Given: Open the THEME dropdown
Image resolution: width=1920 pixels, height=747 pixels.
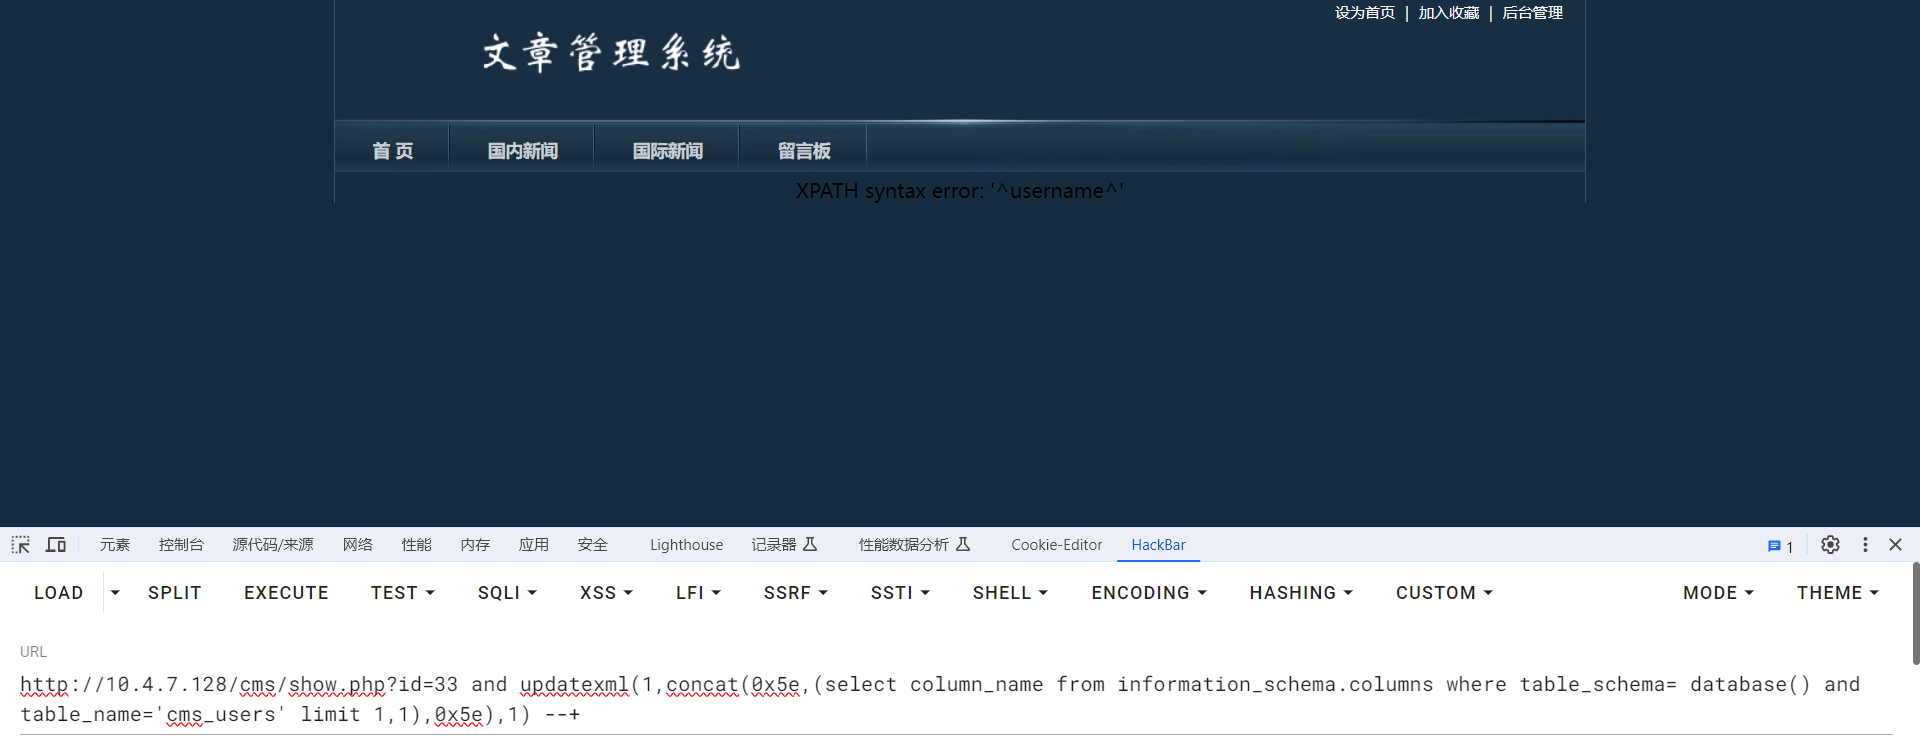Looking at the screenshot, I should click(x=1837, y=593).
